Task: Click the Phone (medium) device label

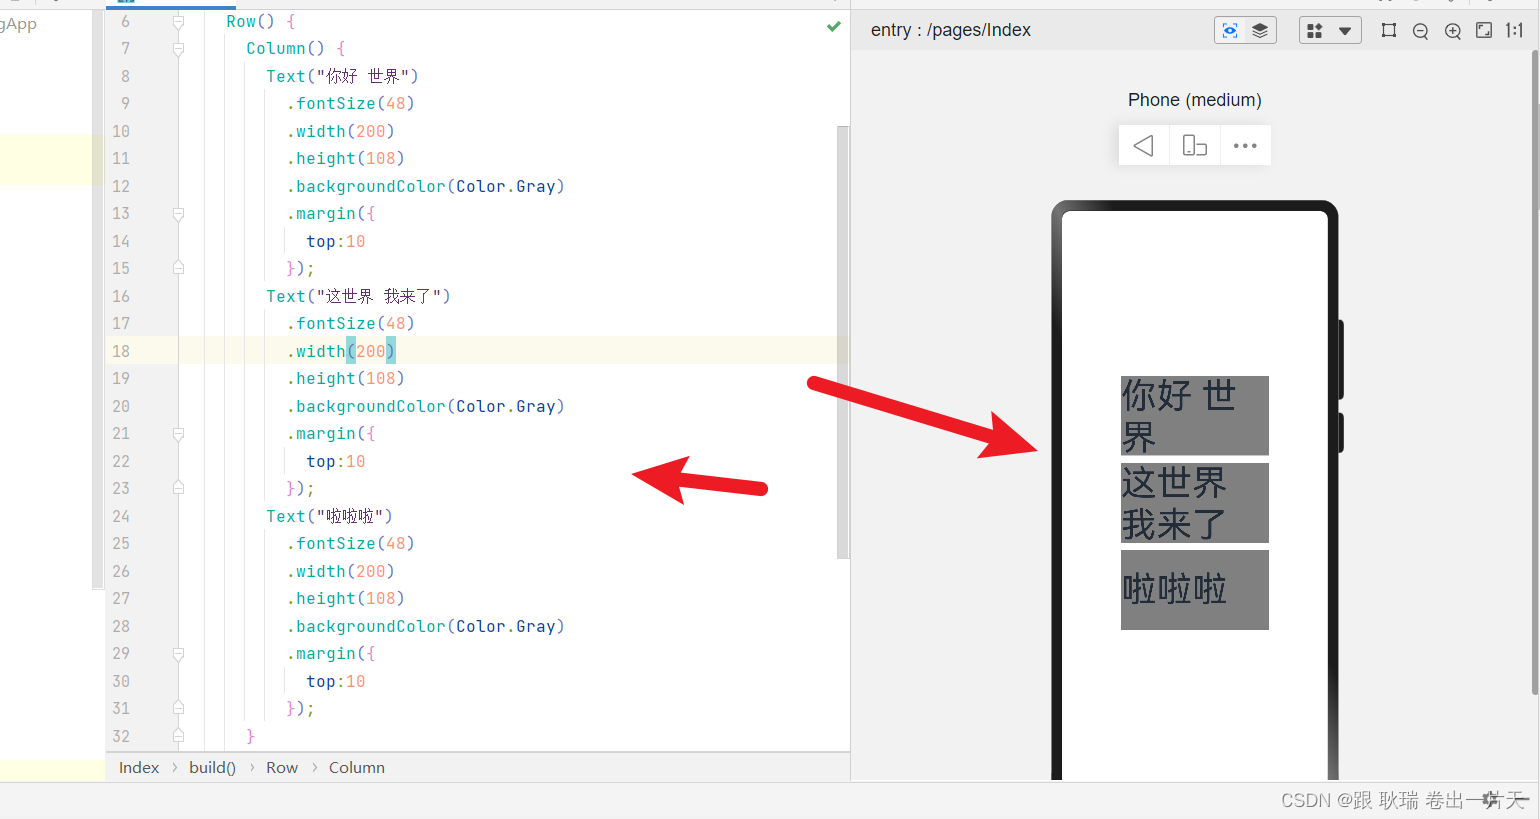Action: tap(1195, 100)
